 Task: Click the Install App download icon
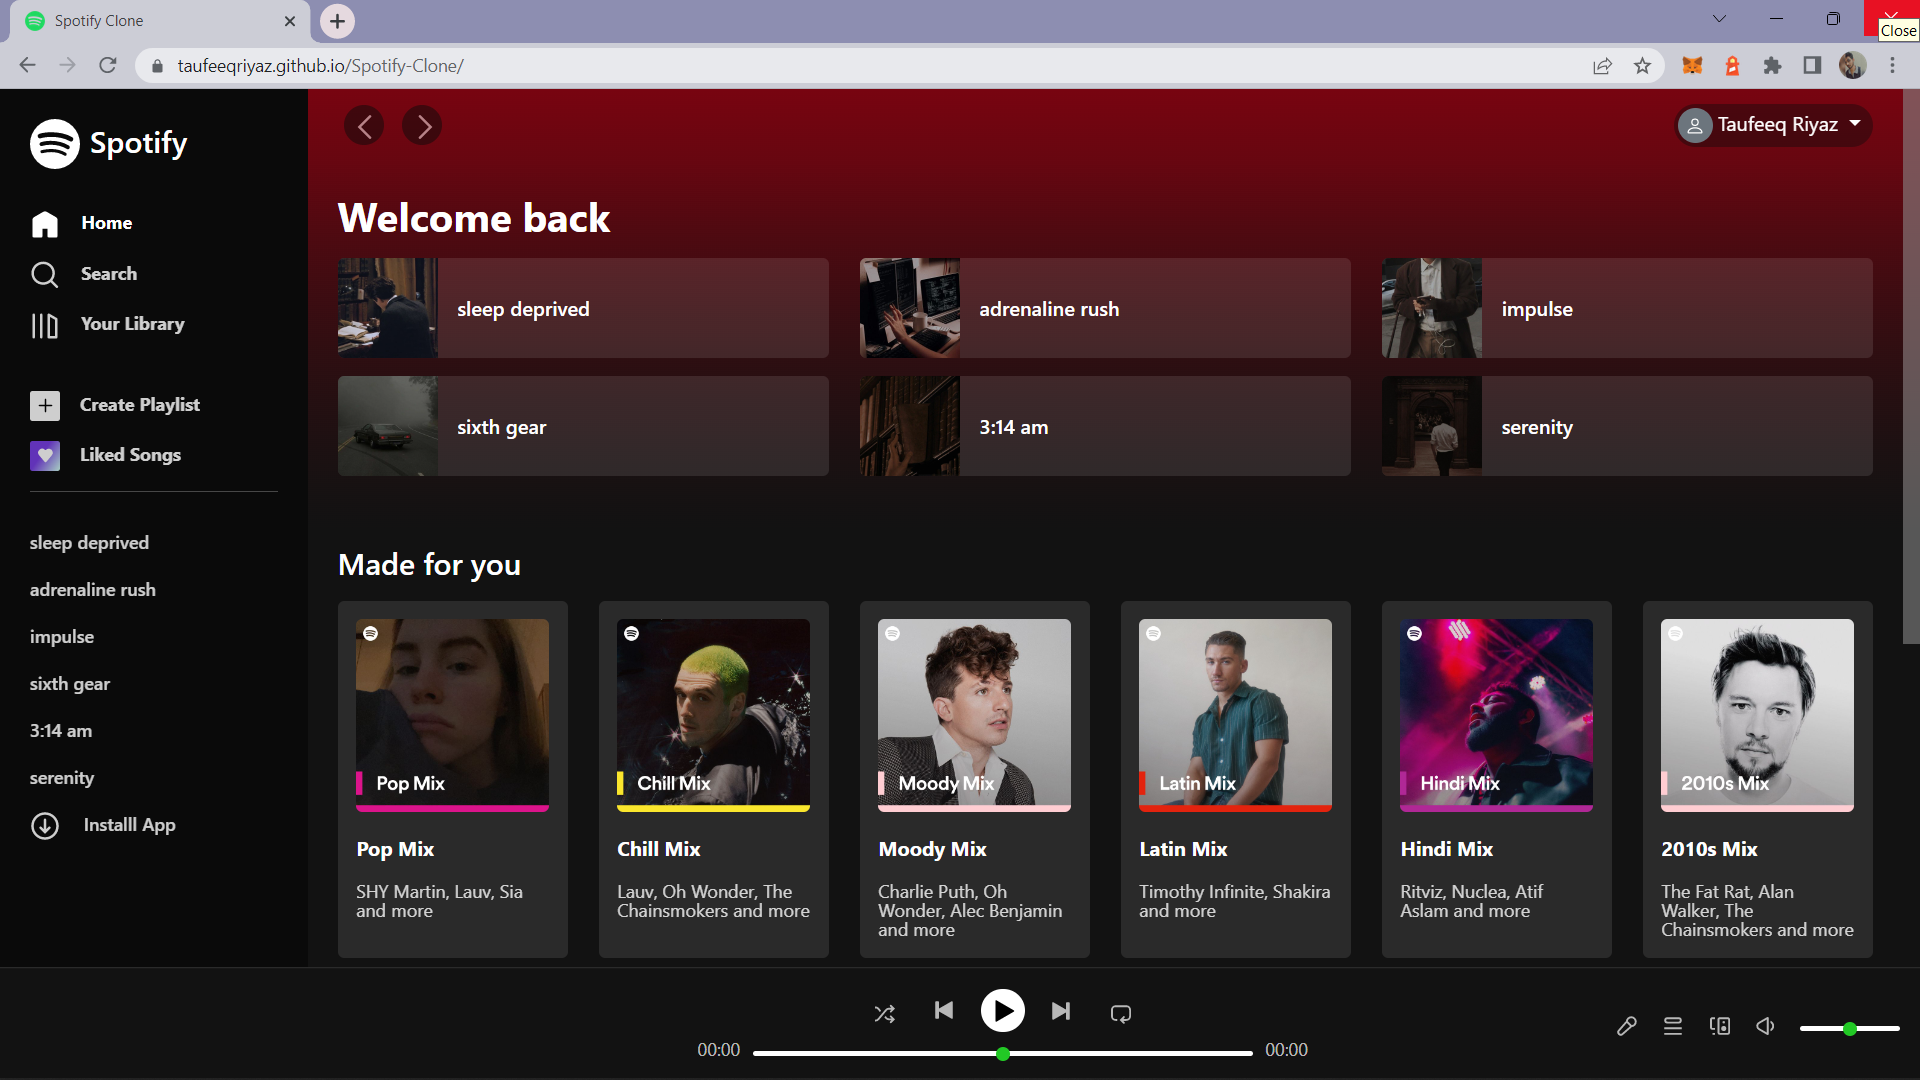pyautogui.click(x=45, y=826)
